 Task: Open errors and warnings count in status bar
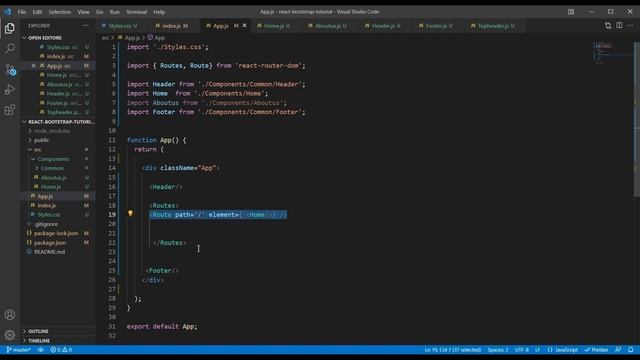61,350
